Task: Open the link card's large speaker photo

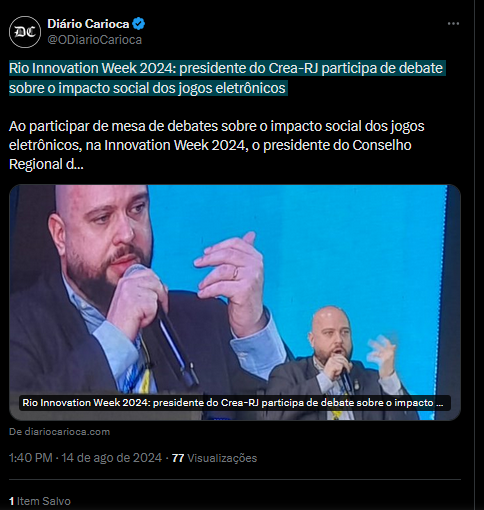Action: (235, 302)
